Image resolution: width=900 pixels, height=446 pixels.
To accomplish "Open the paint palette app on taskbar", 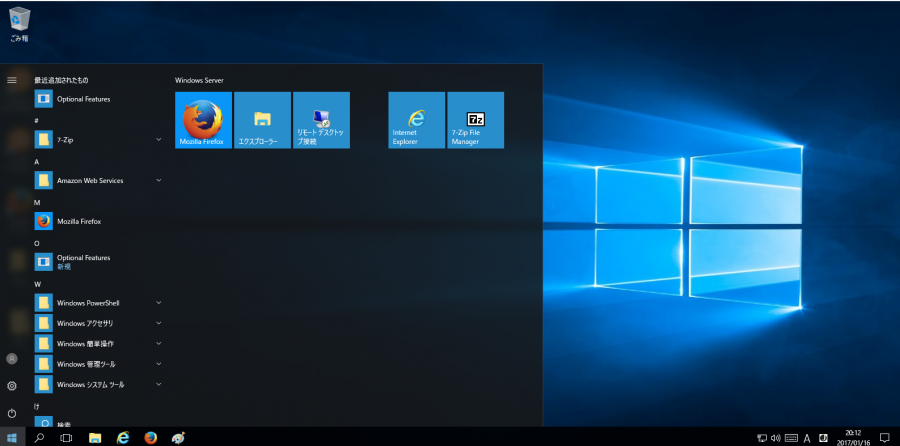I will 179,438.
